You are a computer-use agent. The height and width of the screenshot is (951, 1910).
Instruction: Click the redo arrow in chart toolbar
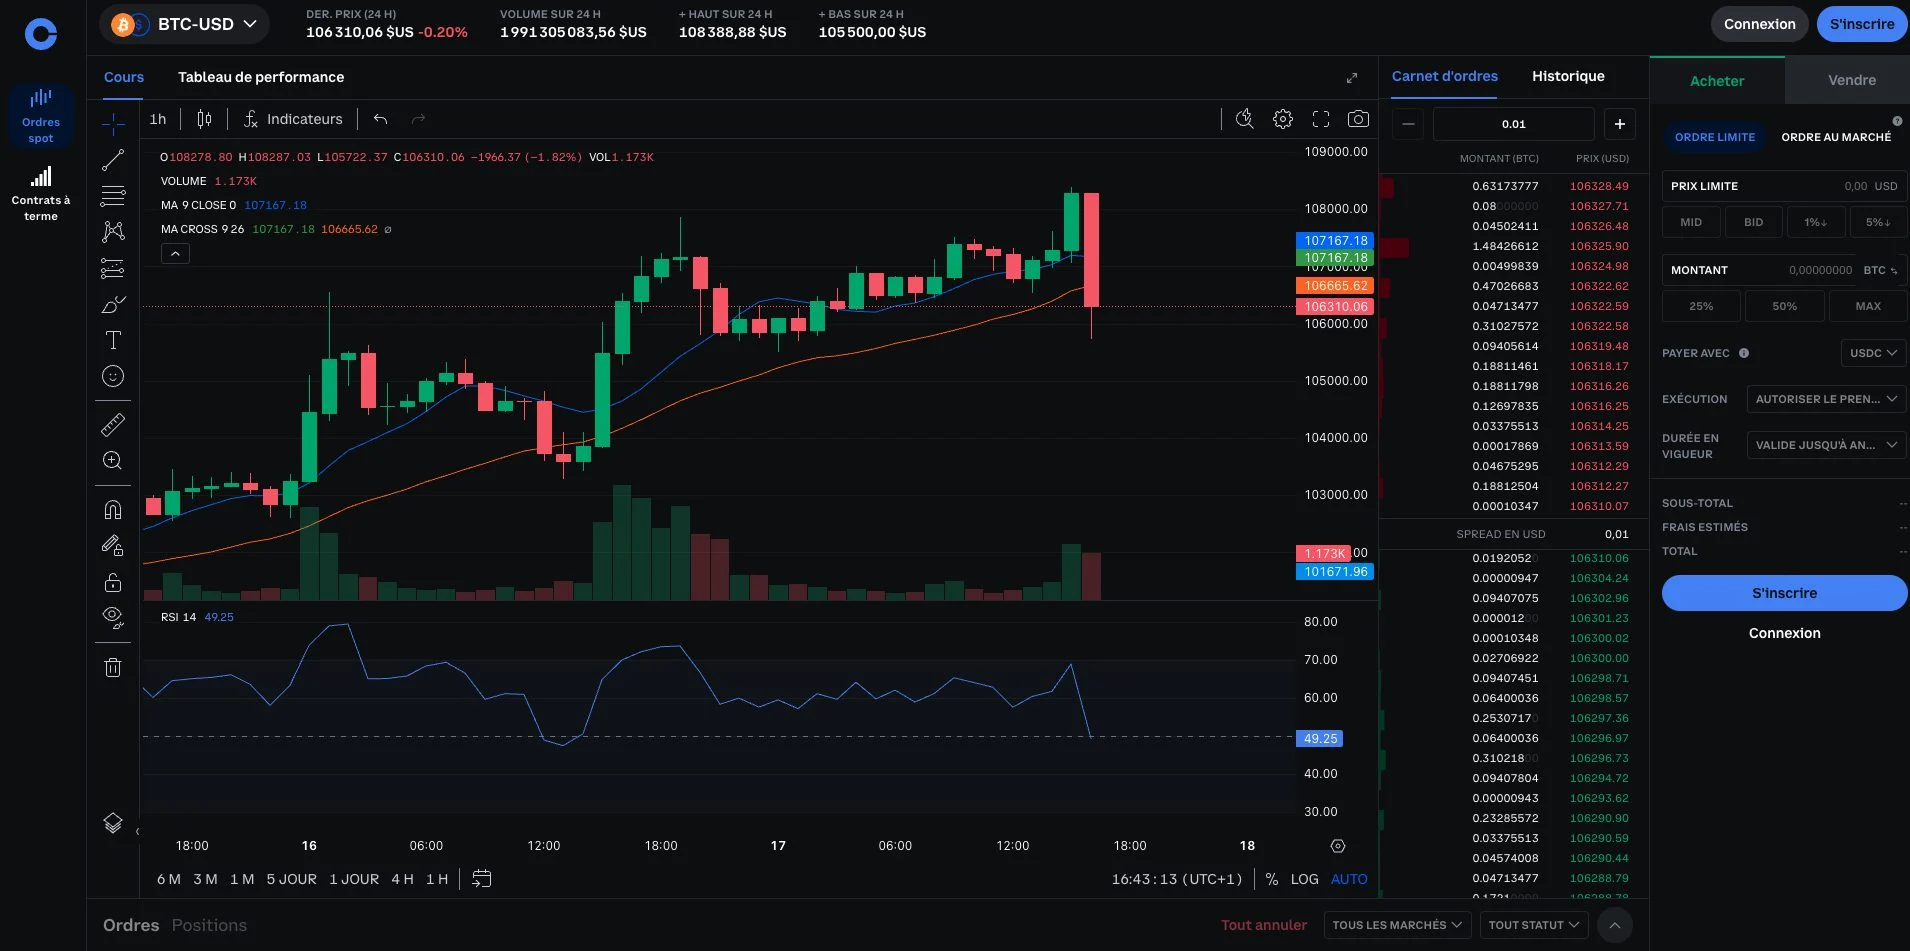(x=418, y=119)
